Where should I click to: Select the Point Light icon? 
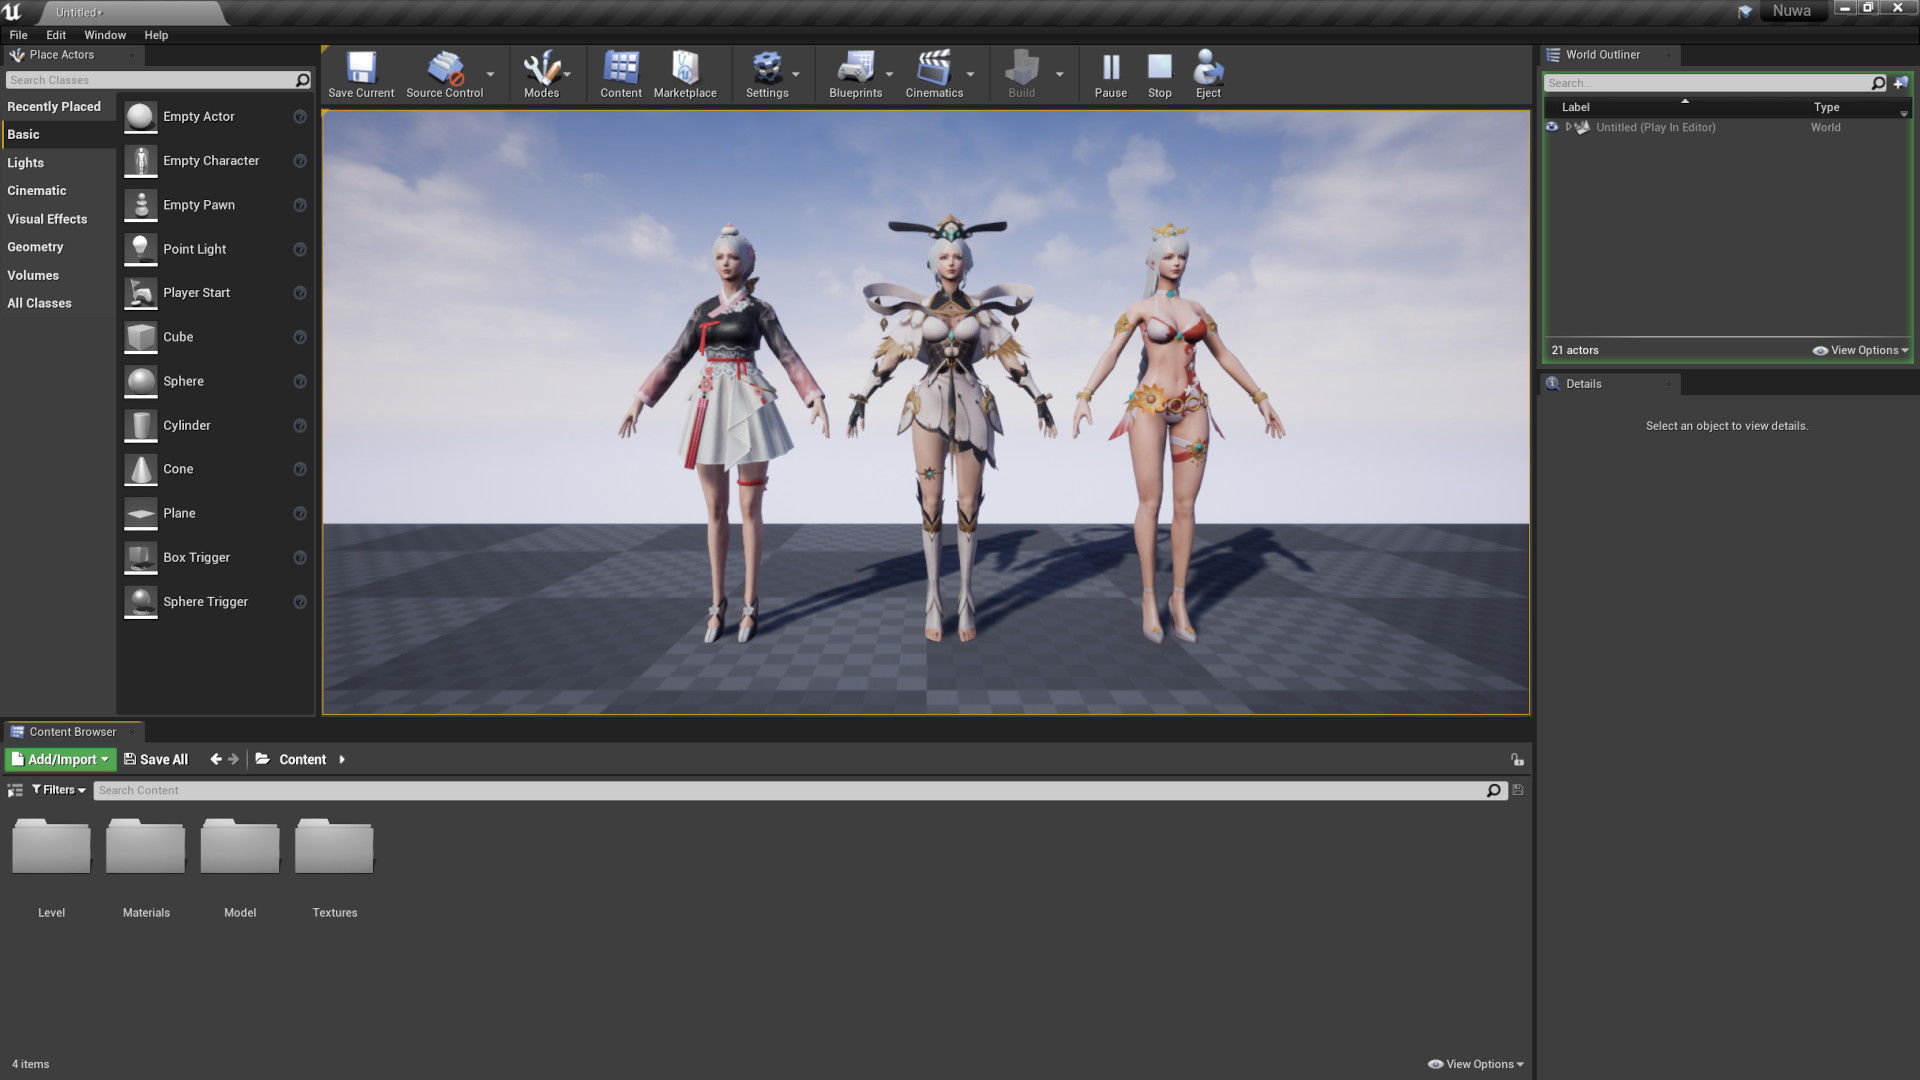click(141, 249)
